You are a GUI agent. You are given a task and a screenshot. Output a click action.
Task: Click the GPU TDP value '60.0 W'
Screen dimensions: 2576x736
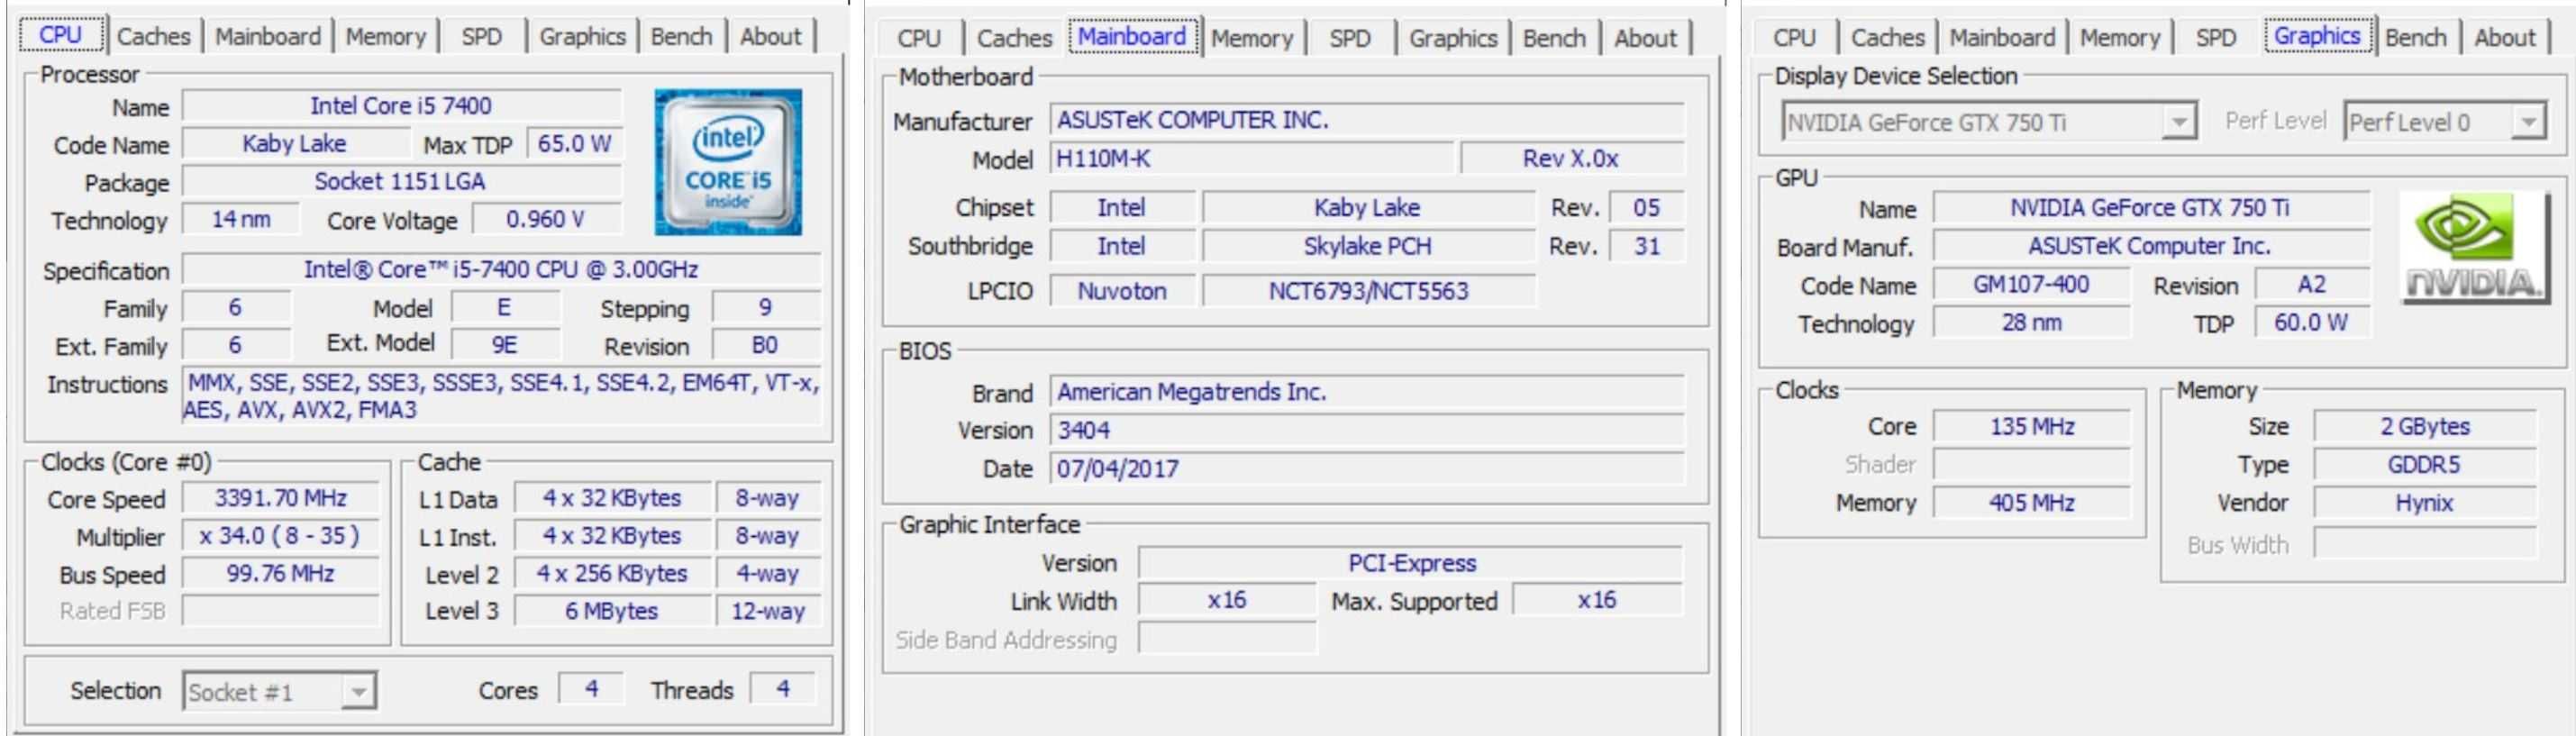2311,323
